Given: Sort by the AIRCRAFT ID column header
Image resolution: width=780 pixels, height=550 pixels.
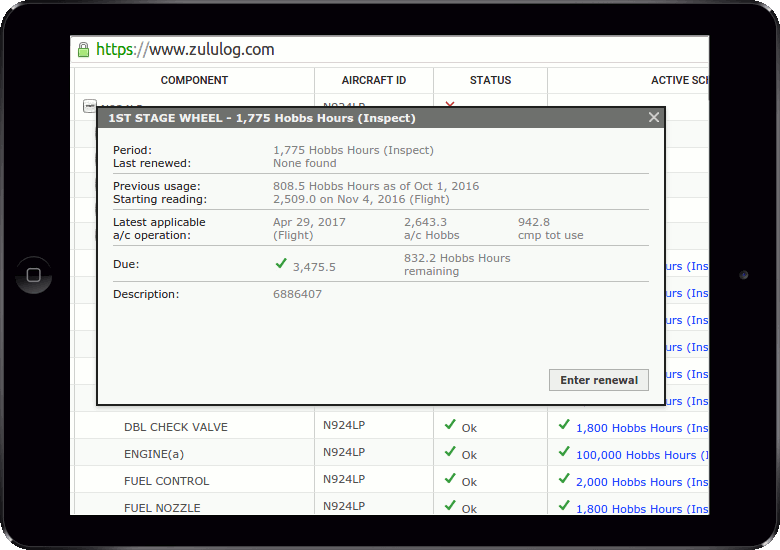Looking at the screenshot, I should [x=373, y=80].
